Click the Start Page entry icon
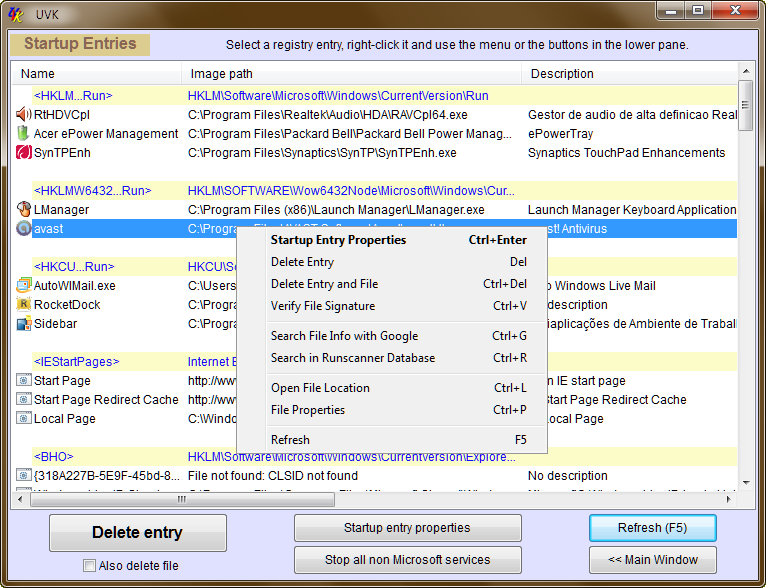The height and width of the screenshot is (588, 766). click(23, 380)
